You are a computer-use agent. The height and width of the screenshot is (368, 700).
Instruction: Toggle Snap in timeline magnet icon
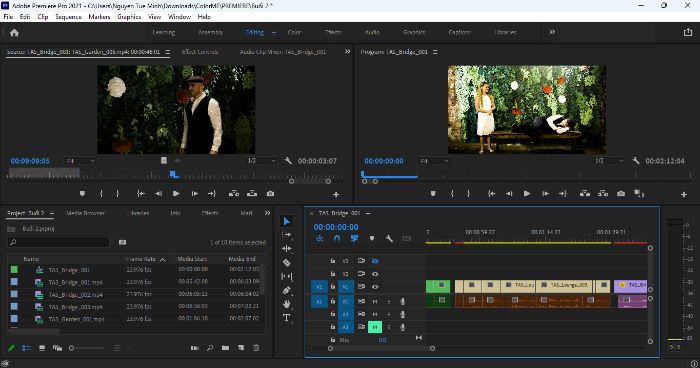(x=337, y=238)
